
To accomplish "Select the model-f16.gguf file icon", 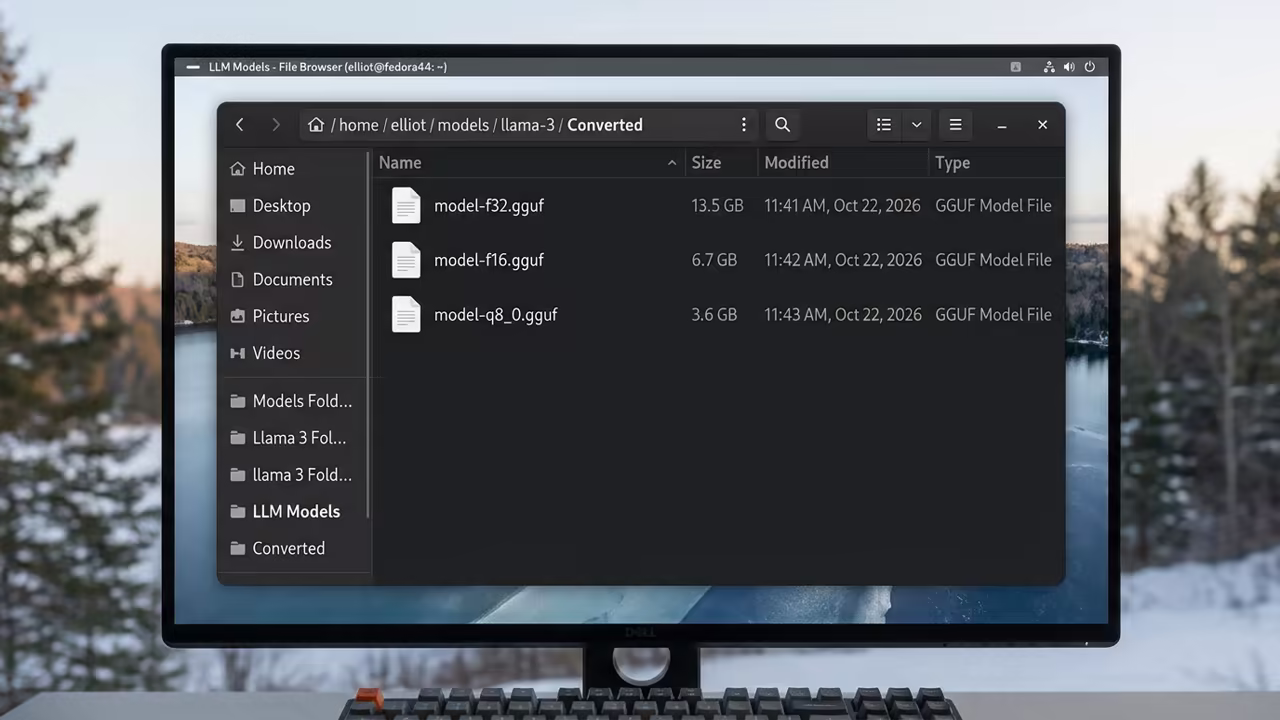I will pos(406,260).
